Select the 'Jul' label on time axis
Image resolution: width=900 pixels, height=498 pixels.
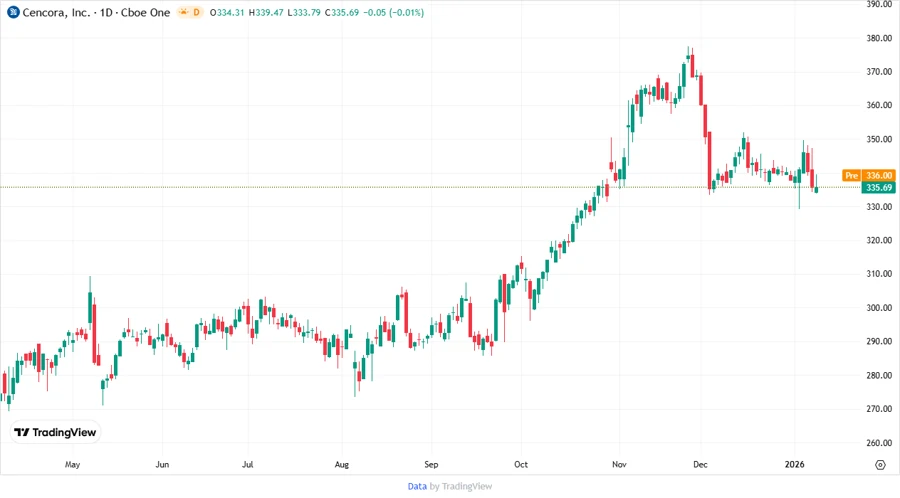point(247,465)
